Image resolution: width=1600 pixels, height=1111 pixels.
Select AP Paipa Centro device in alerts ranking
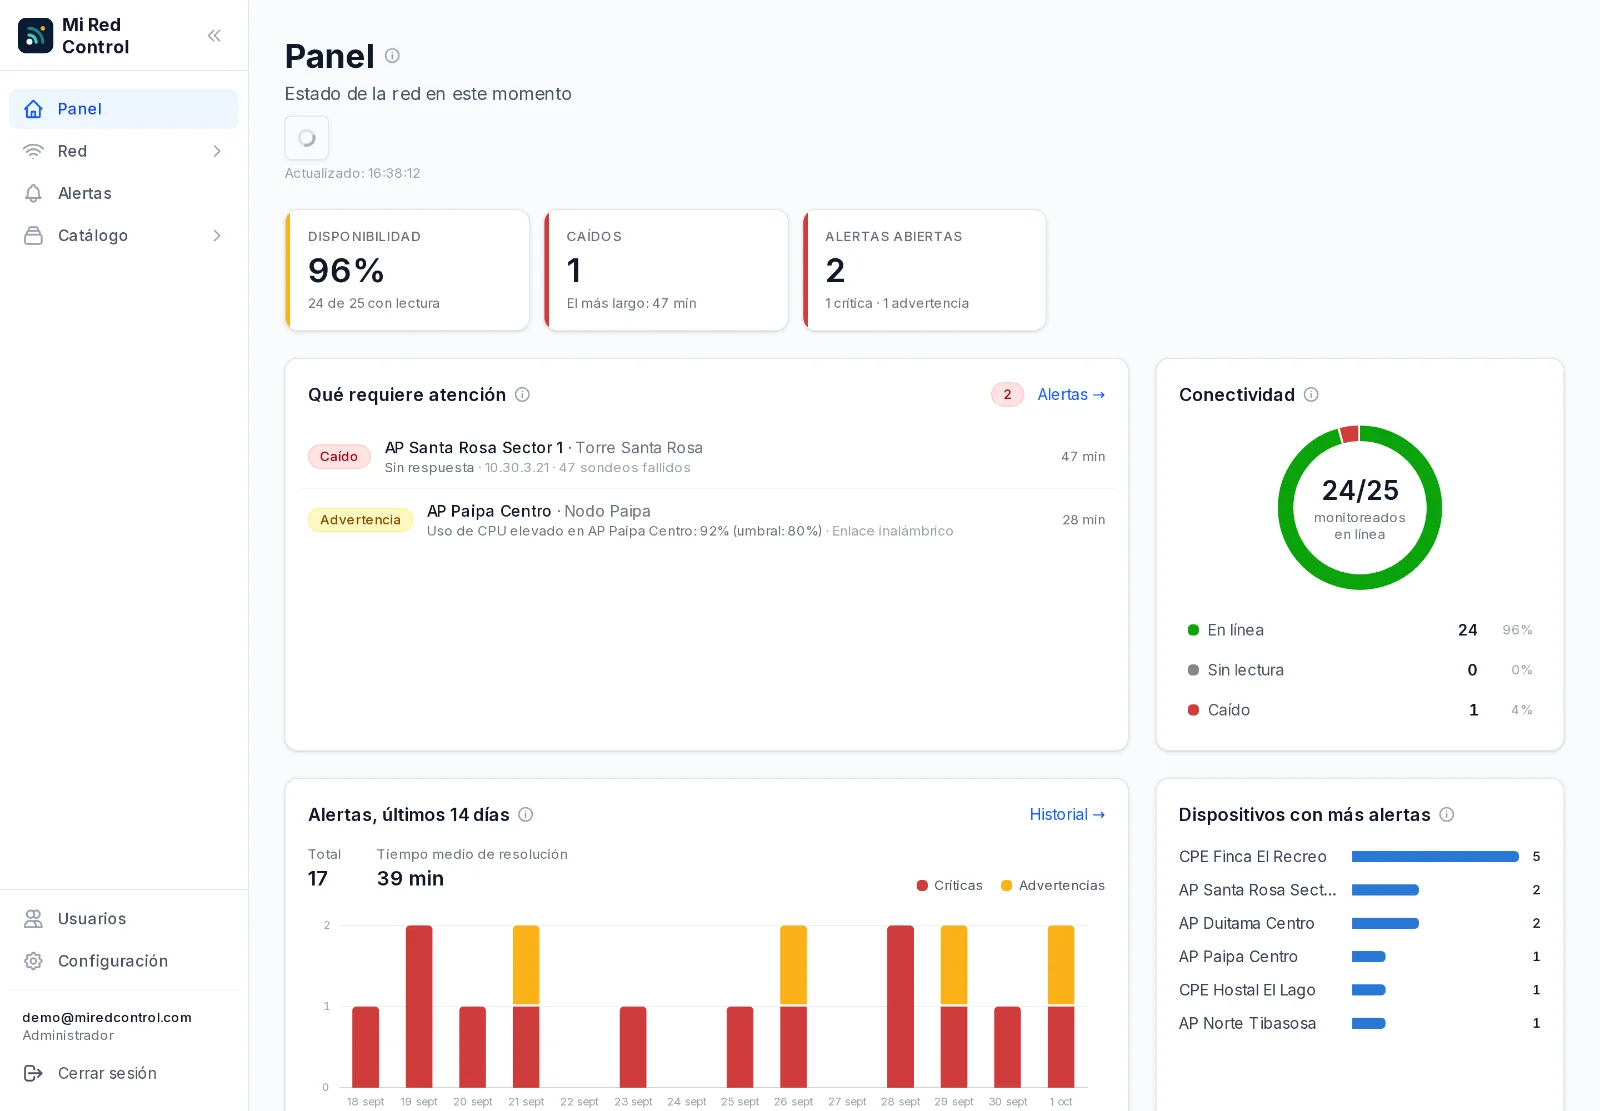tap(1238, 957)
